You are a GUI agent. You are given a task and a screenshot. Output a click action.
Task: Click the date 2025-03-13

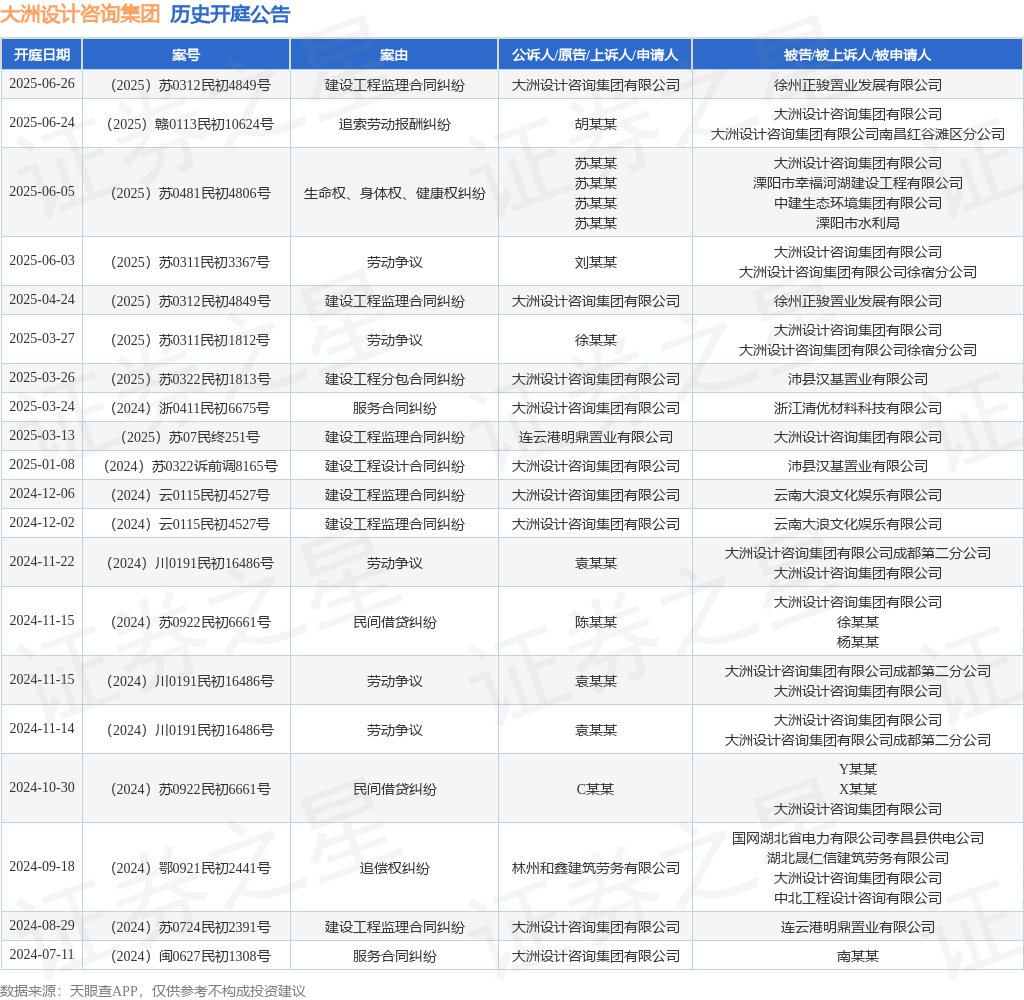pos(42,436)
